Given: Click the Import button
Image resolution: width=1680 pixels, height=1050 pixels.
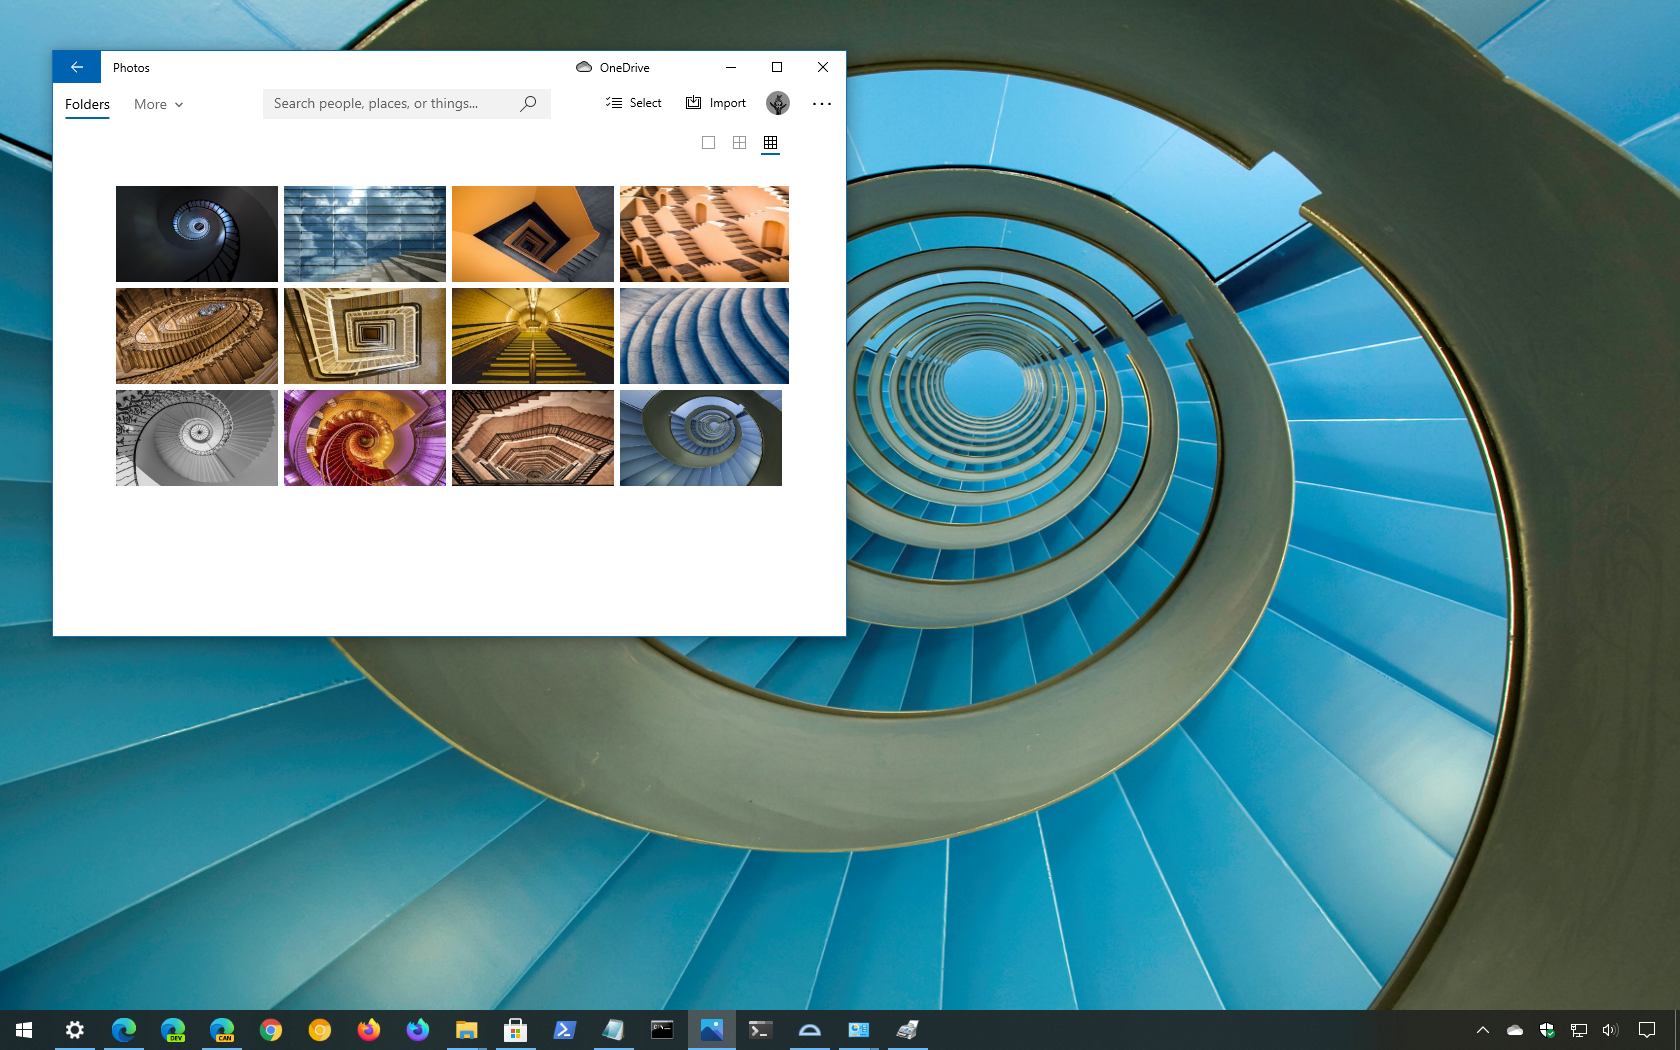Looking at the screenshot, I should 715,102.
